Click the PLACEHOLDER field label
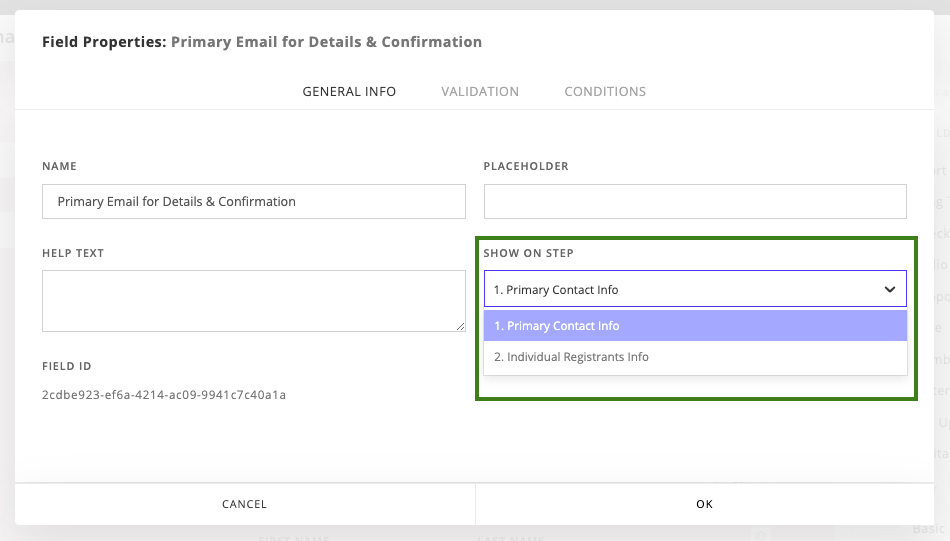950x541 pixels. tap(526, 166)
